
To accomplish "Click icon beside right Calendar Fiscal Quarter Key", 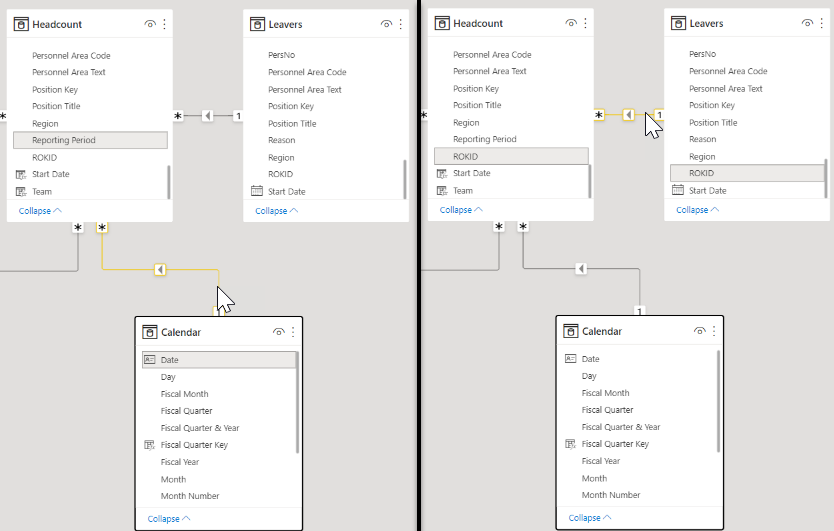I will (571, 444).
